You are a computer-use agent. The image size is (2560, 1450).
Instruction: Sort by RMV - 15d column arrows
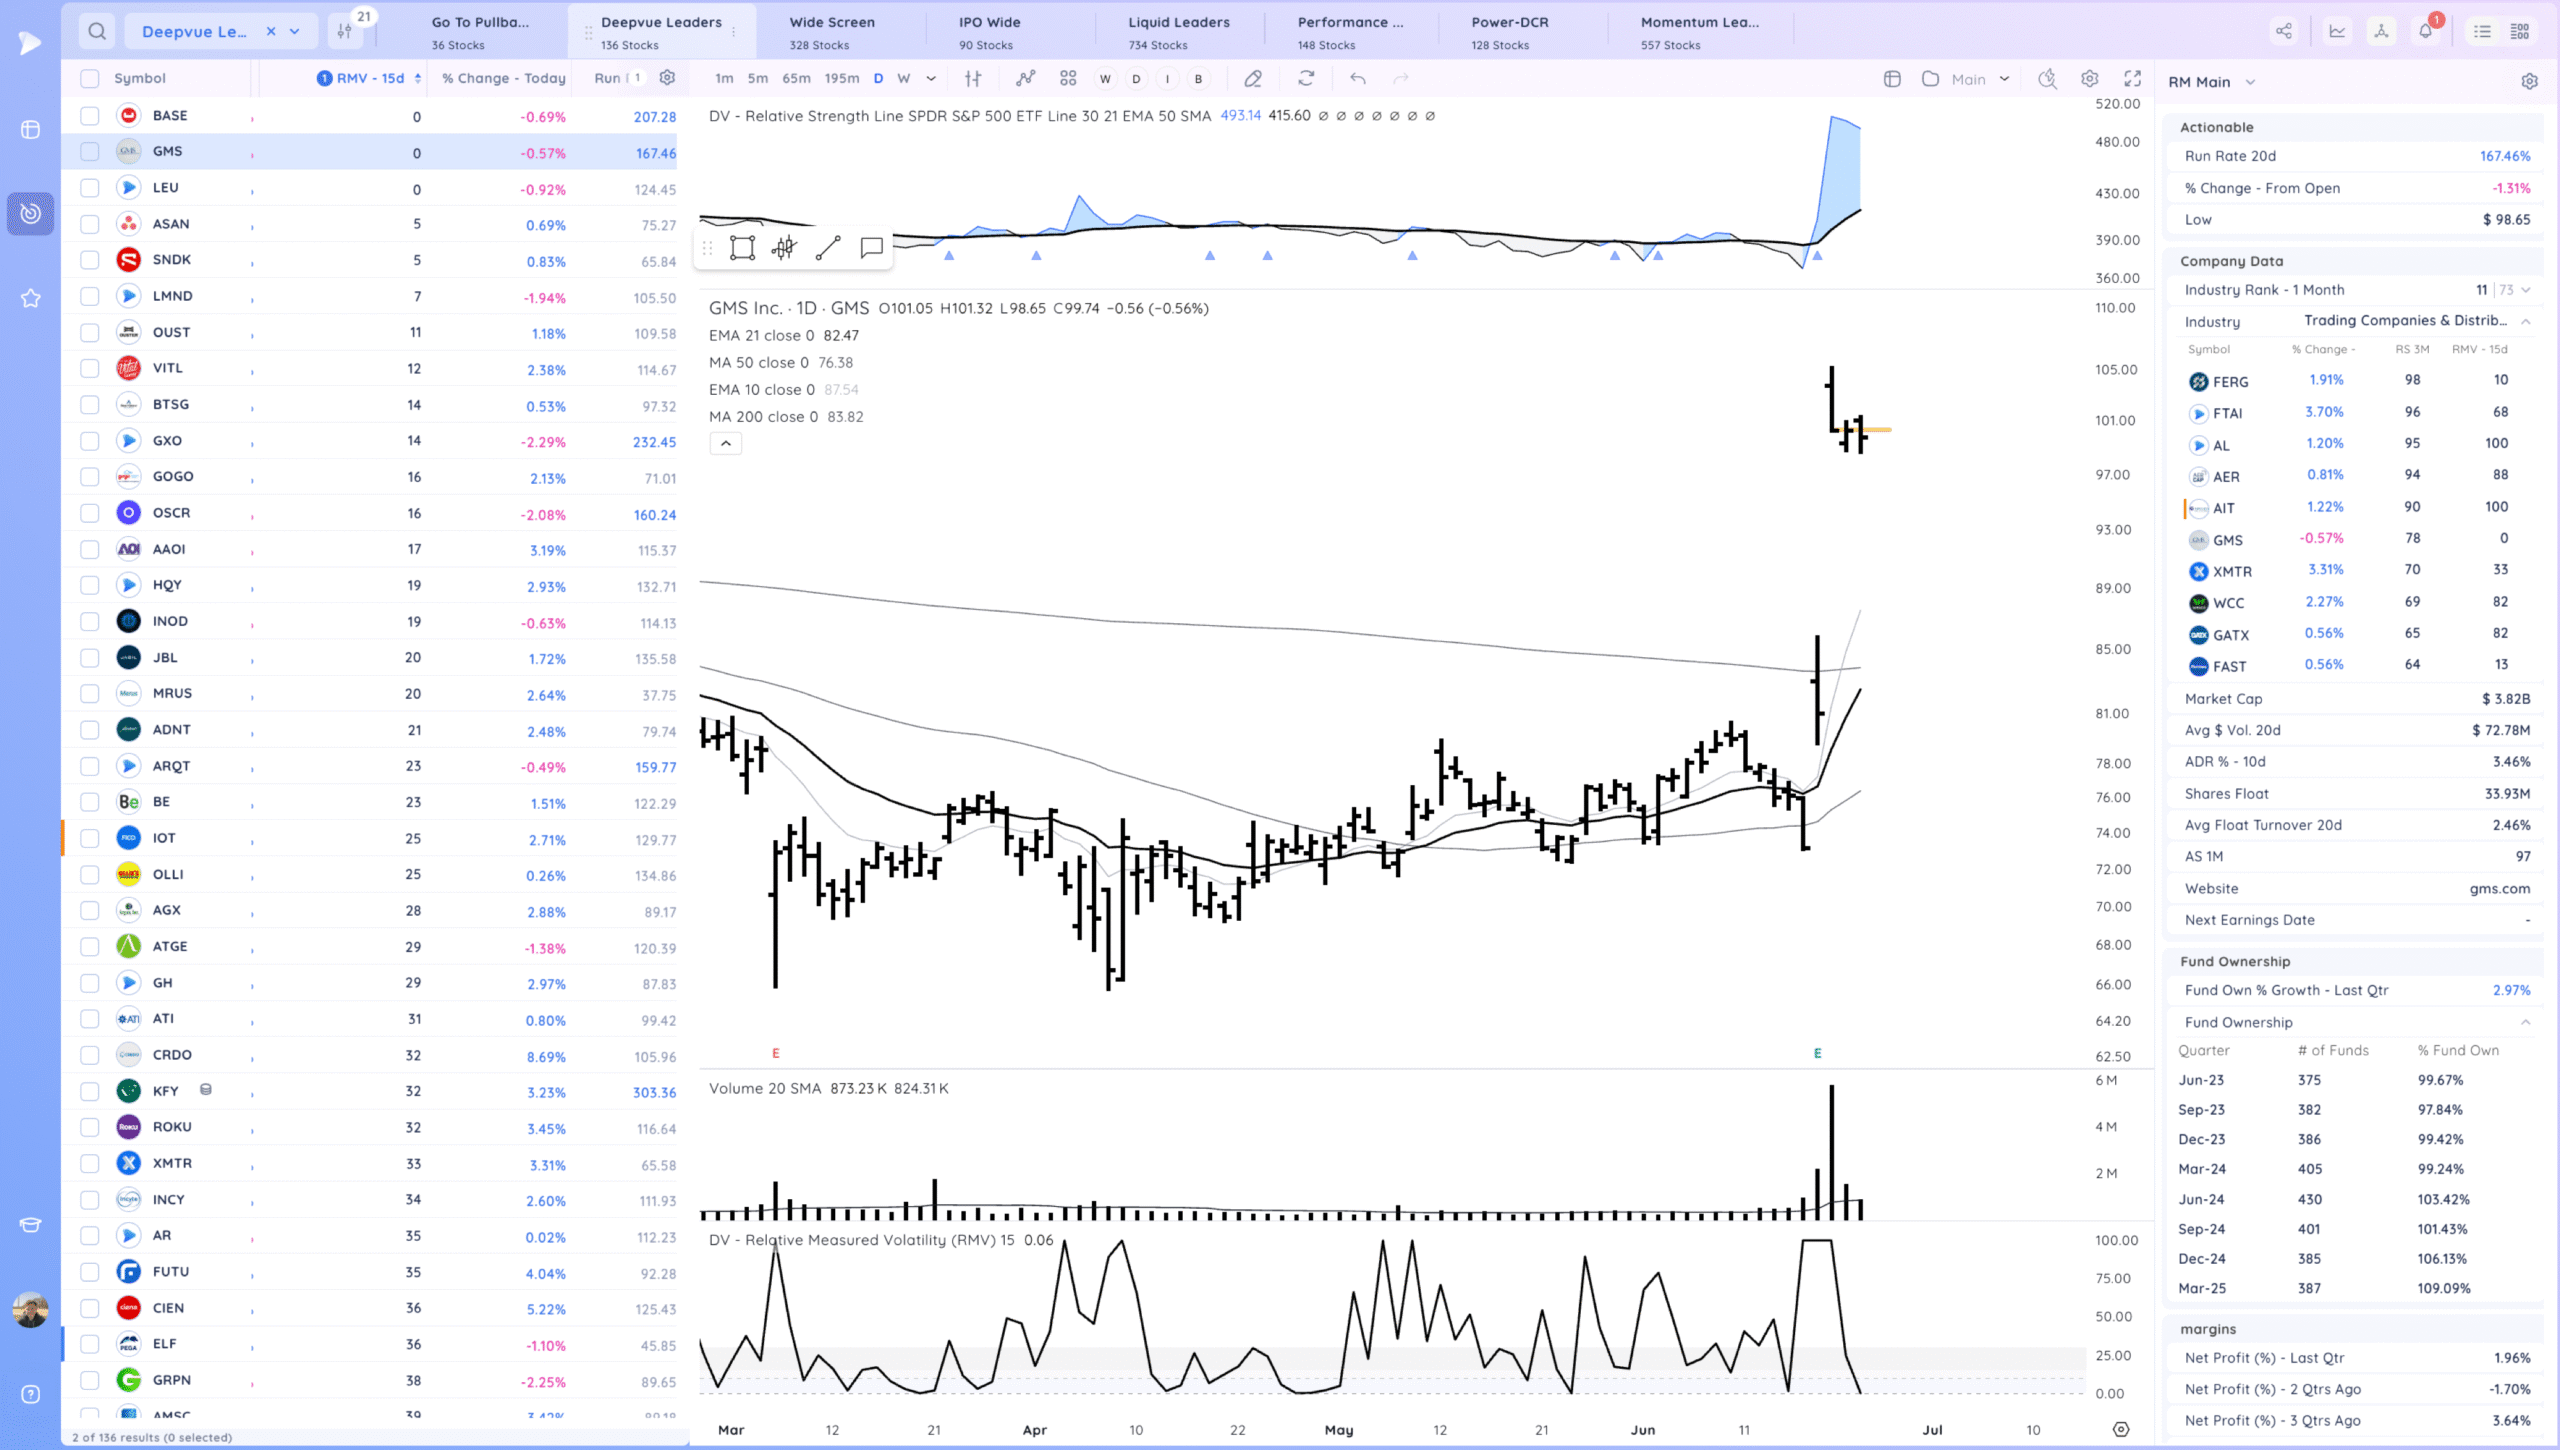[417, 78]
